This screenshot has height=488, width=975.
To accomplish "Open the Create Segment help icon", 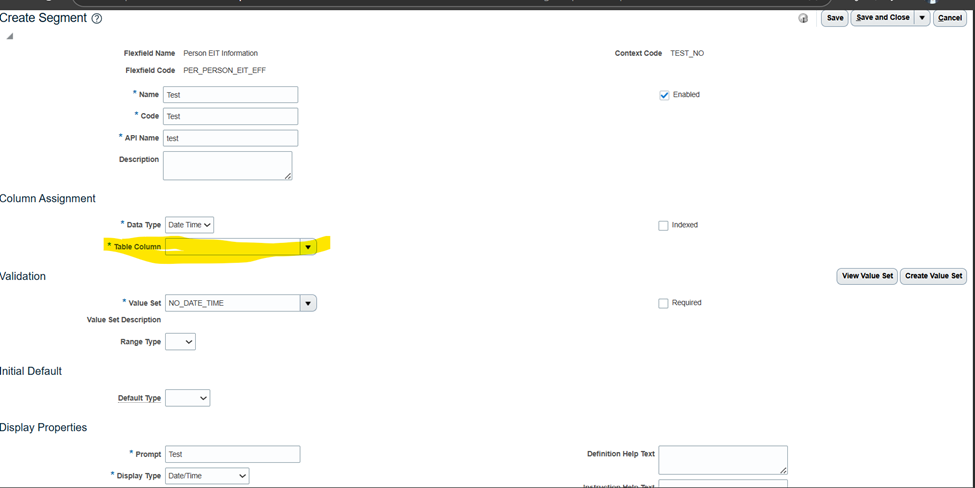I will (x=96, y=19).
